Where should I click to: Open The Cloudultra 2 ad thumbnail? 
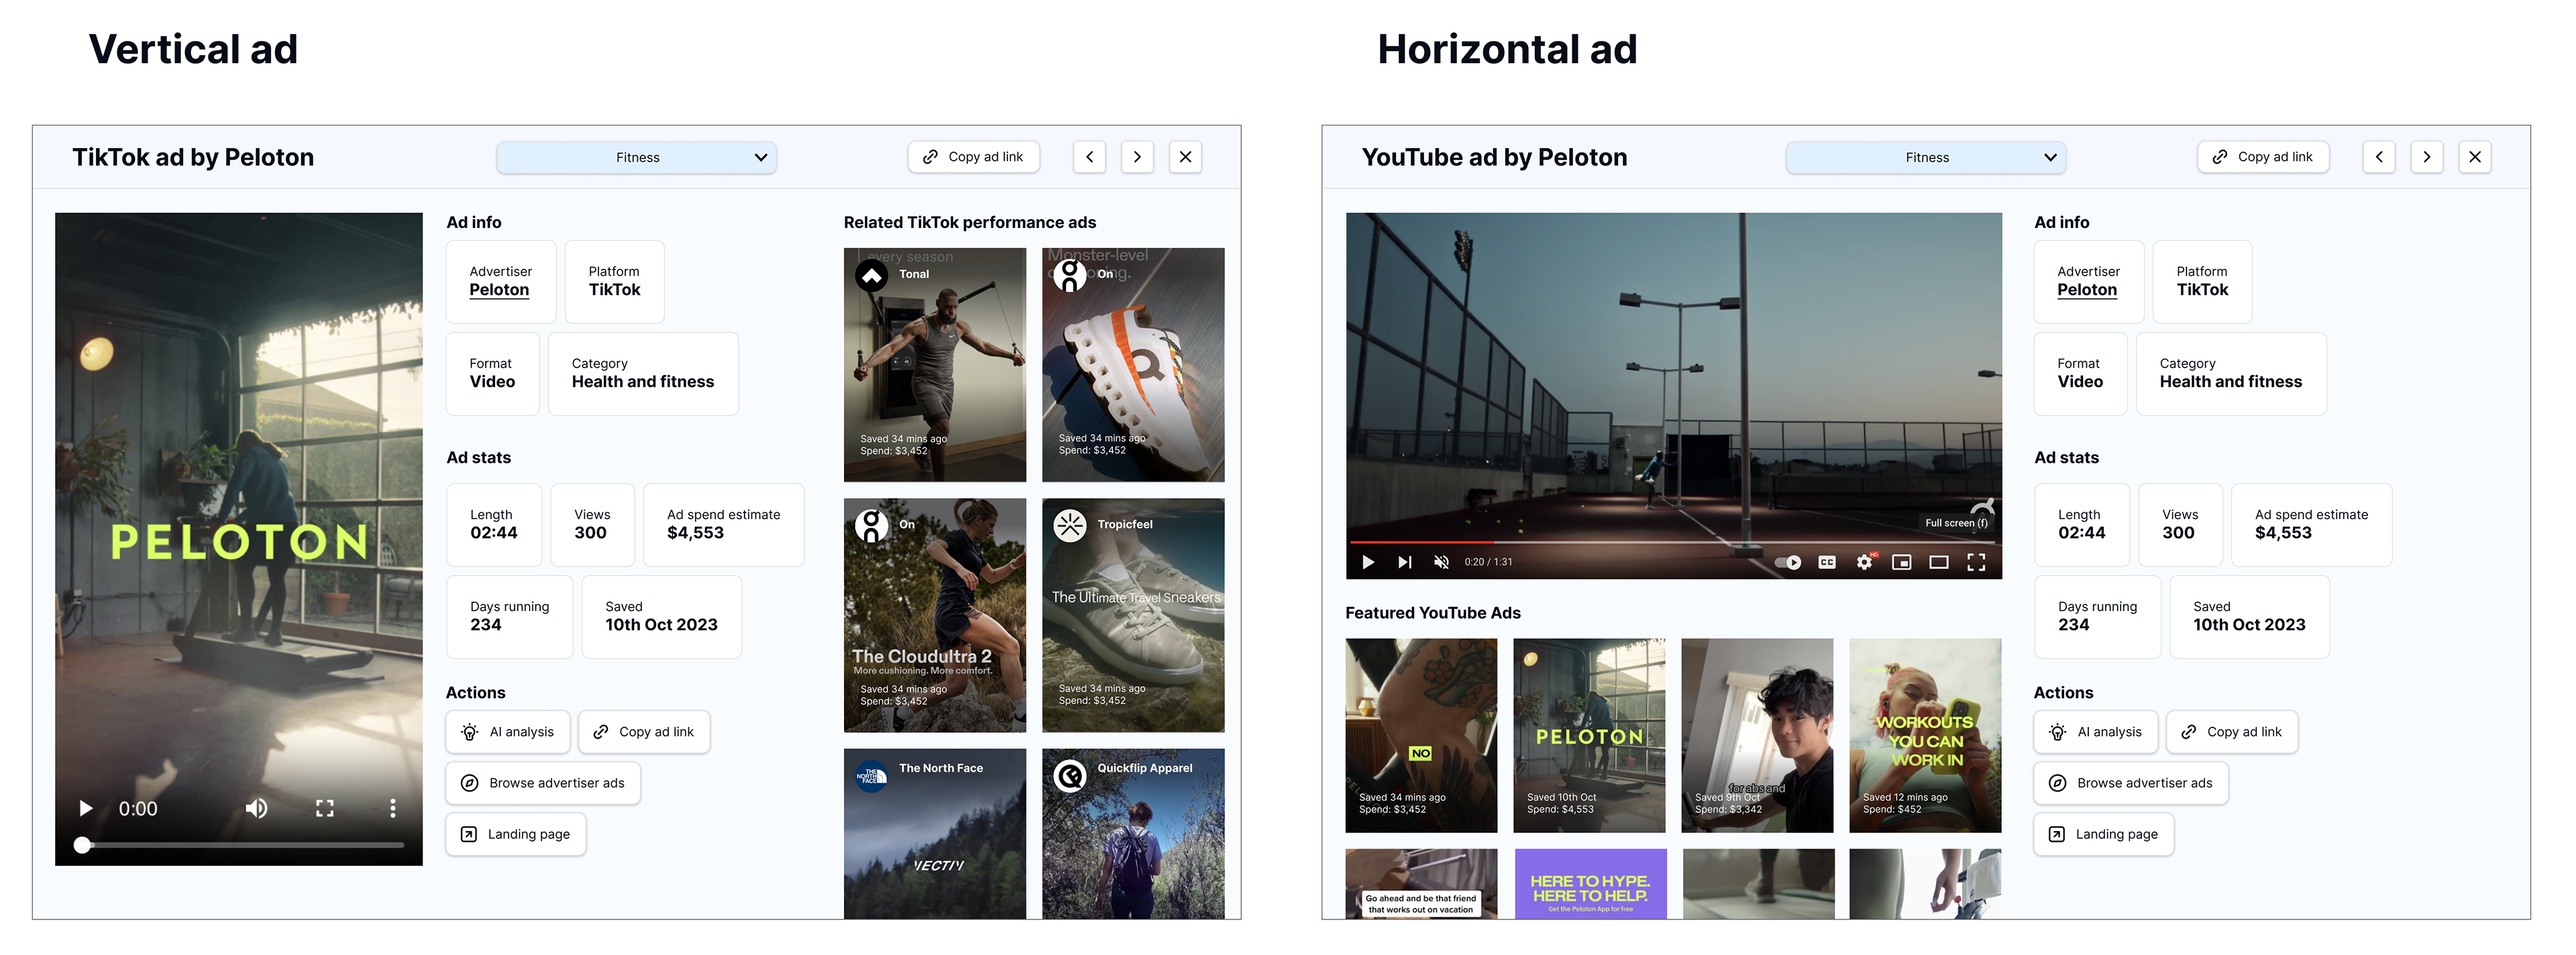935,615
